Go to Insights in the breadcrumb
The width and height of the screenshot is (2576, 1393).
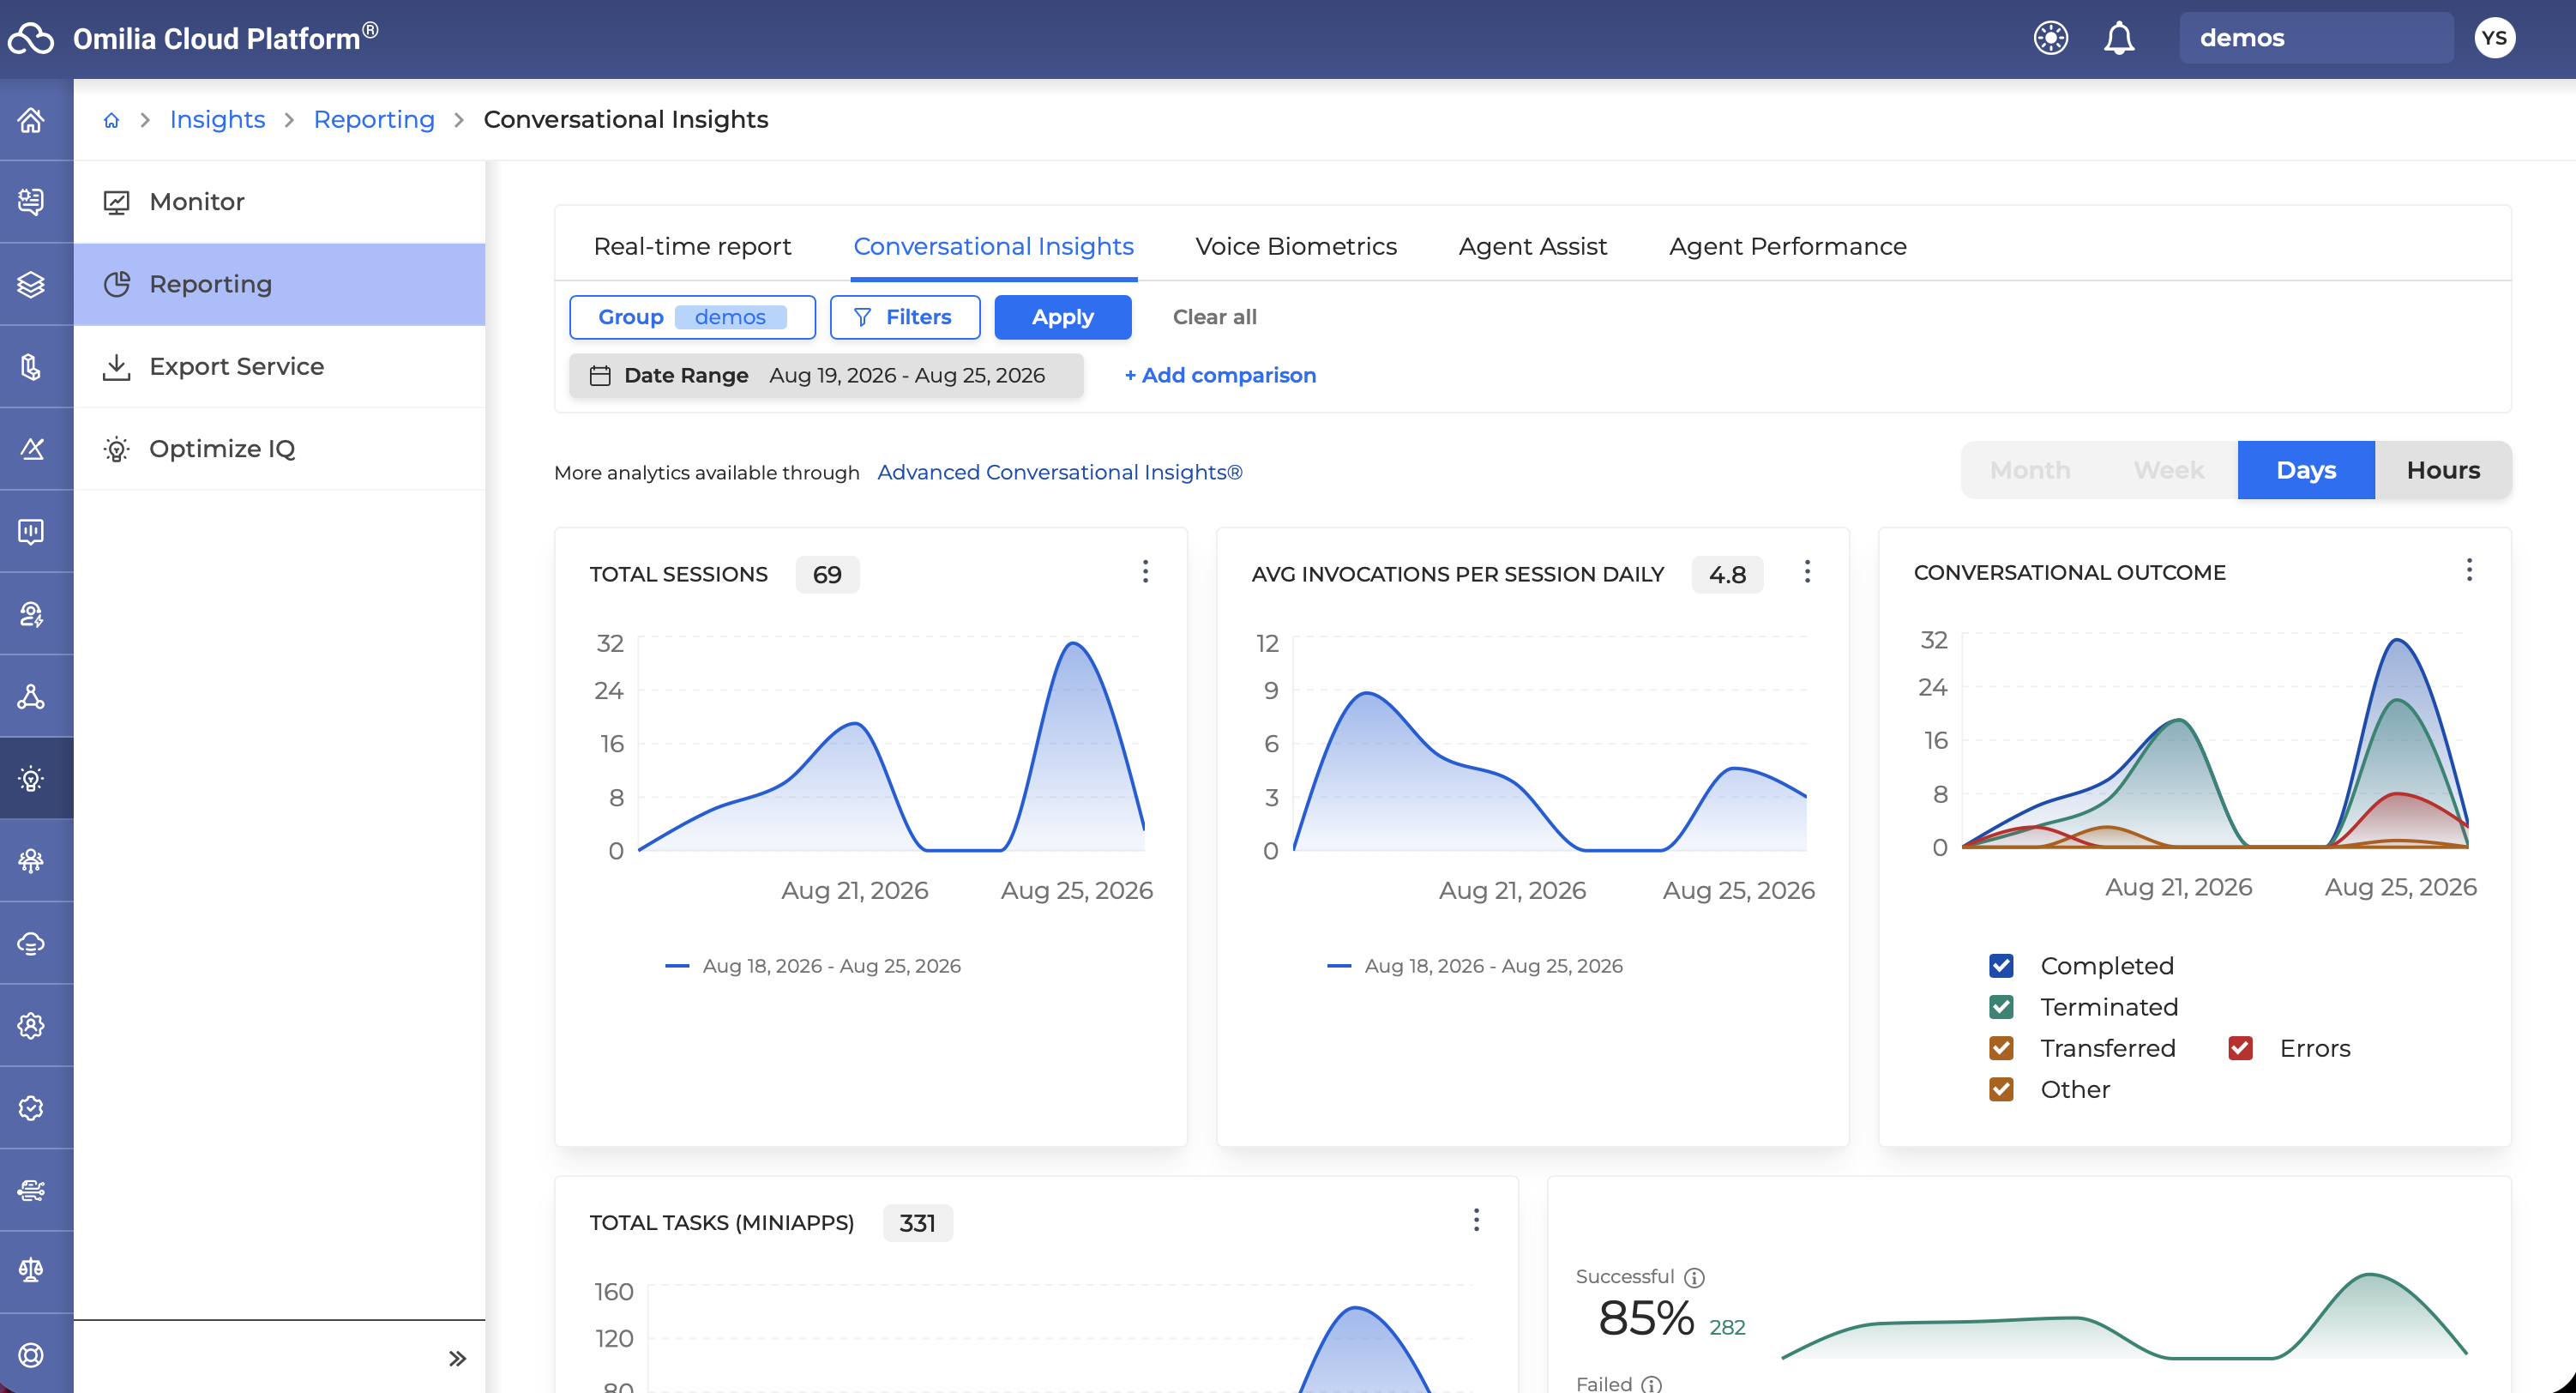(217, 120)
